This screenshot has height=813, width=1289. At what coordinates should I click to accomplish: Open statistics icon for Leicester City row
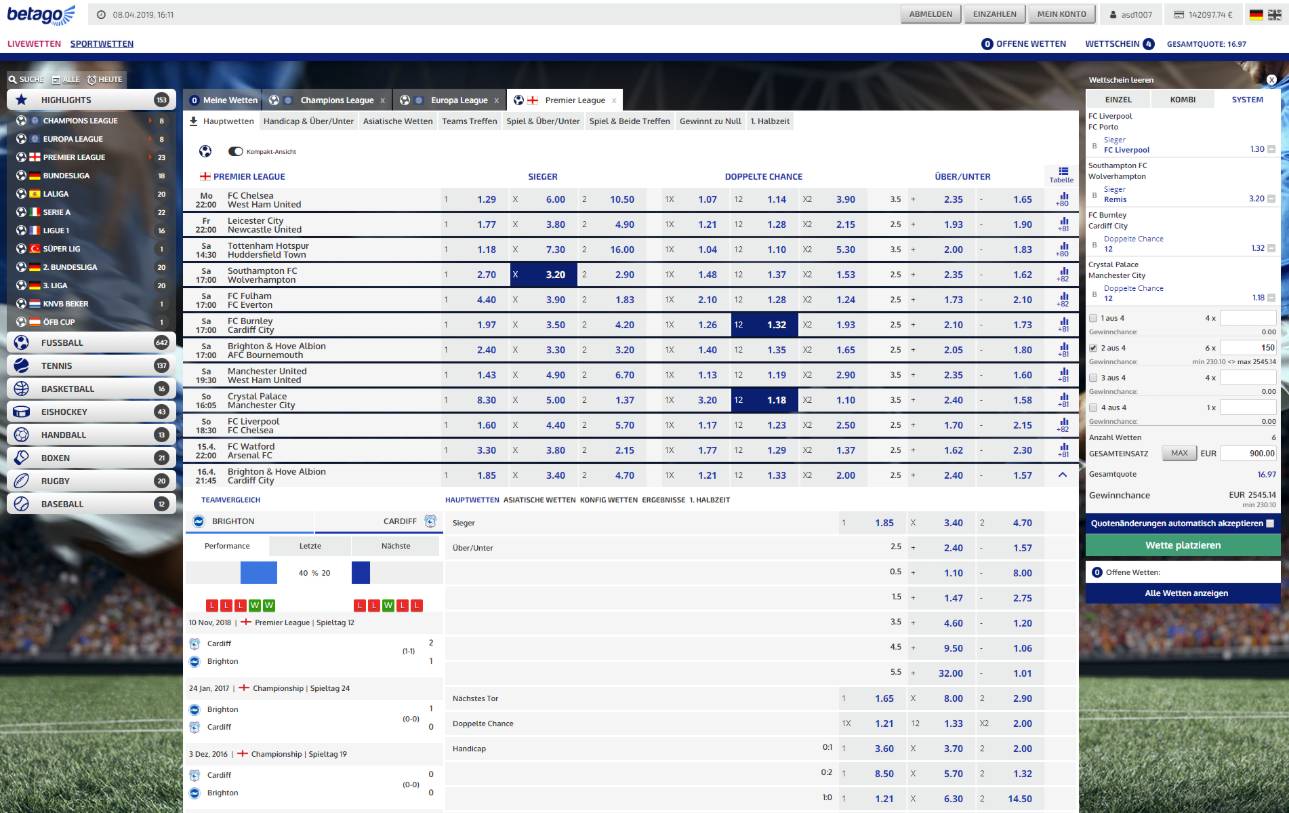pyautogui.click(x=1062, y=225)
